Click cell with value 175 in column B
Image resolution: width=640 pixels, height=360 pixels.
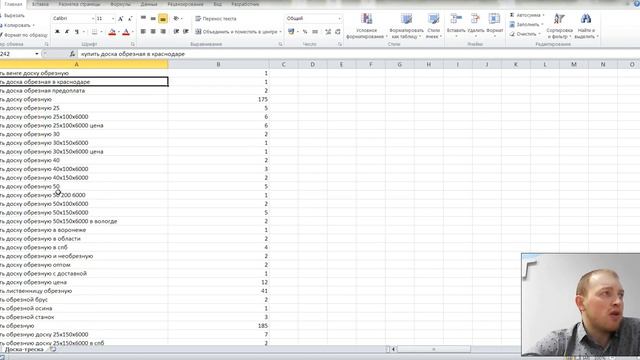coord(218,99)
